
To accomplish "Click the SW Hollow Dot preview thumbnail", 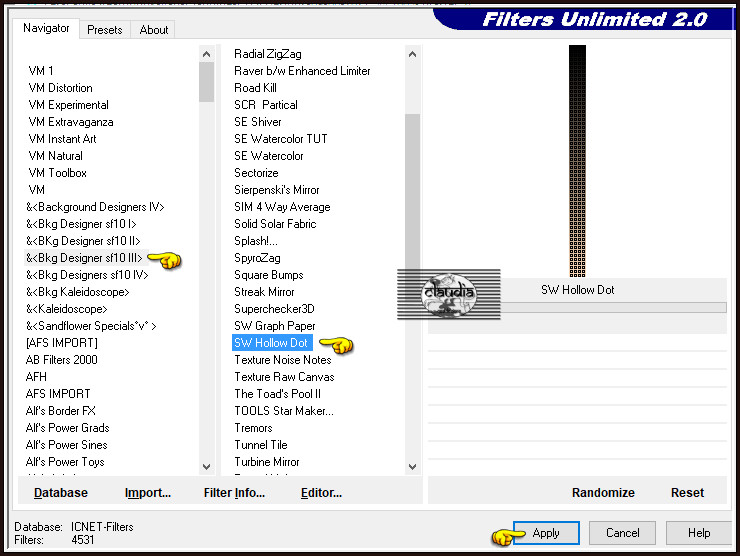I will [x=577, y=161].
